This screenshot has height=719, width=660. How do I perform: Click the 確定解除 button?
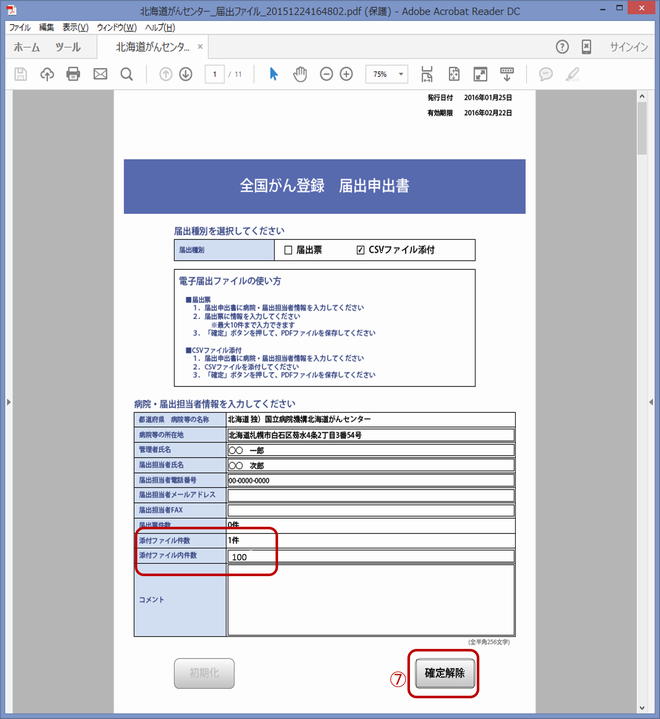[x=444, y=673]
